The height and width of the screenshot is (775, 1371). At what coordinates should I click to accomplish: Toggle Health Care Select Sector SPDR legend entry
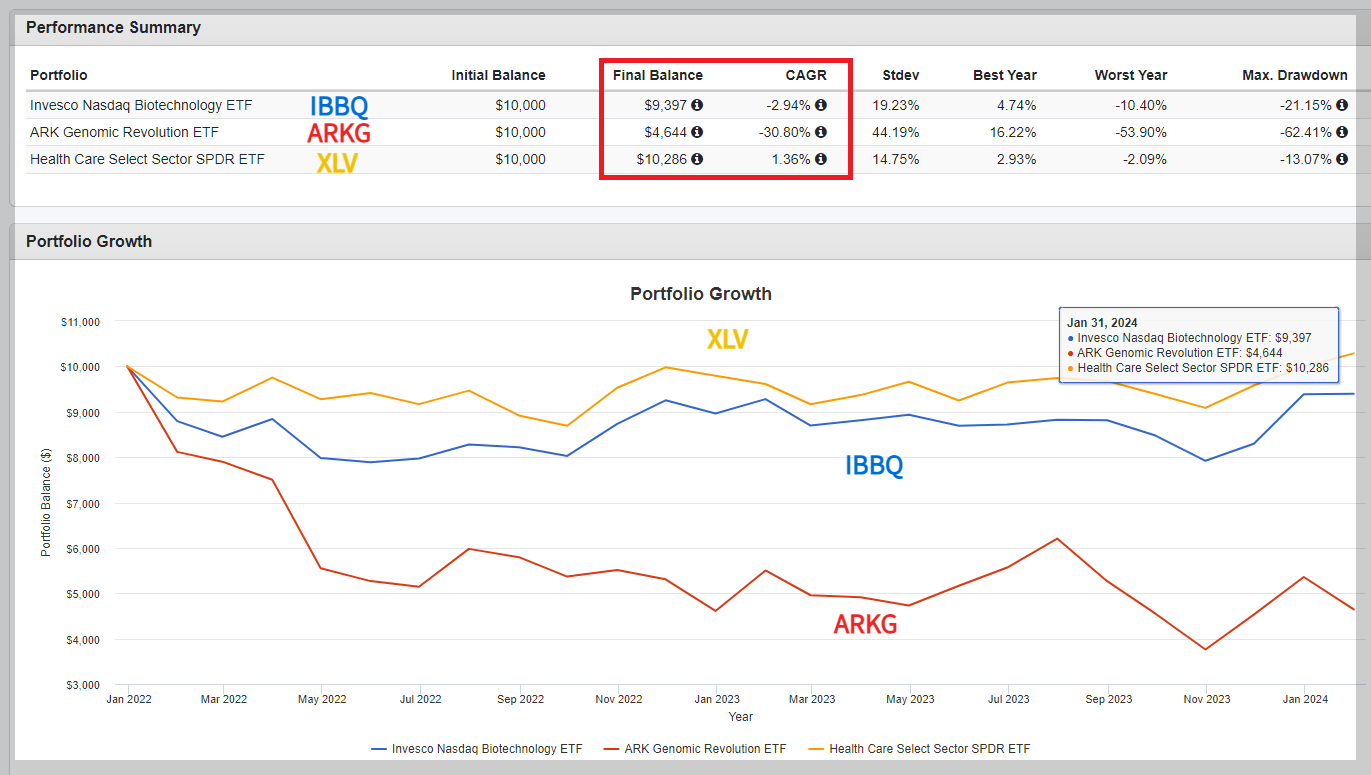[x=917, y=748]
